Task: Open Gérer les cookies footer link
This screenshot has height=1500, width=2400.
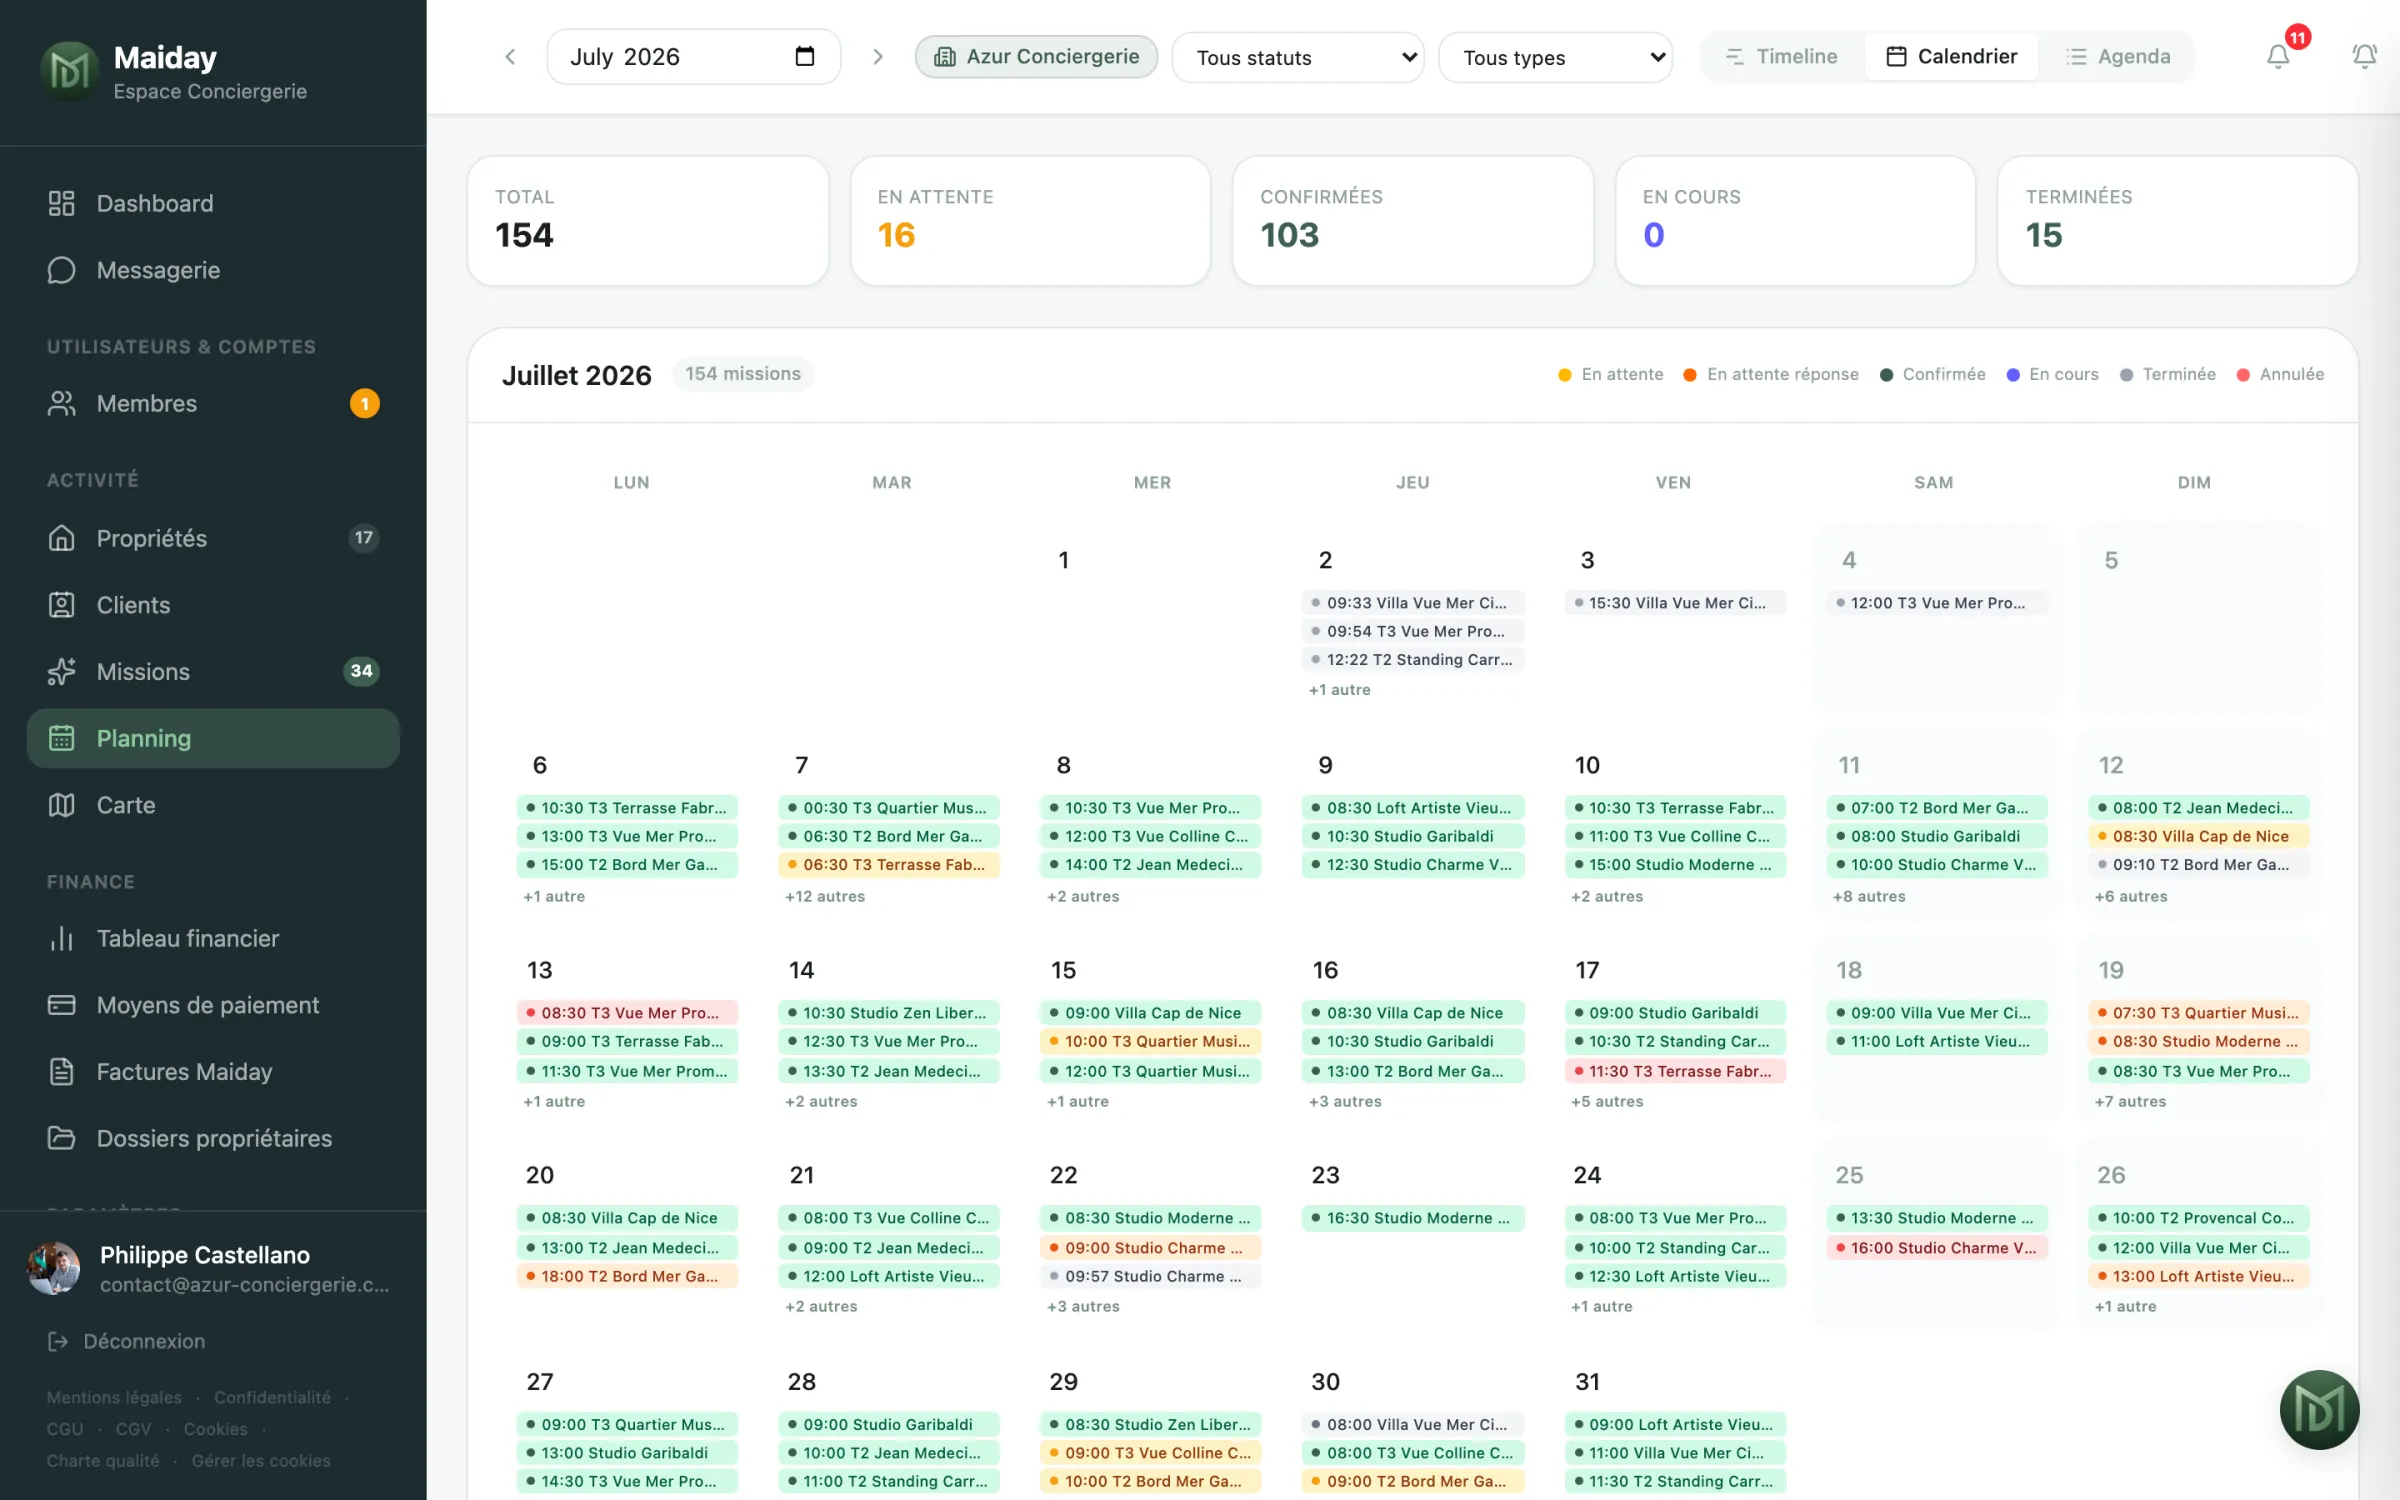Action: (x=261, y=1460)
